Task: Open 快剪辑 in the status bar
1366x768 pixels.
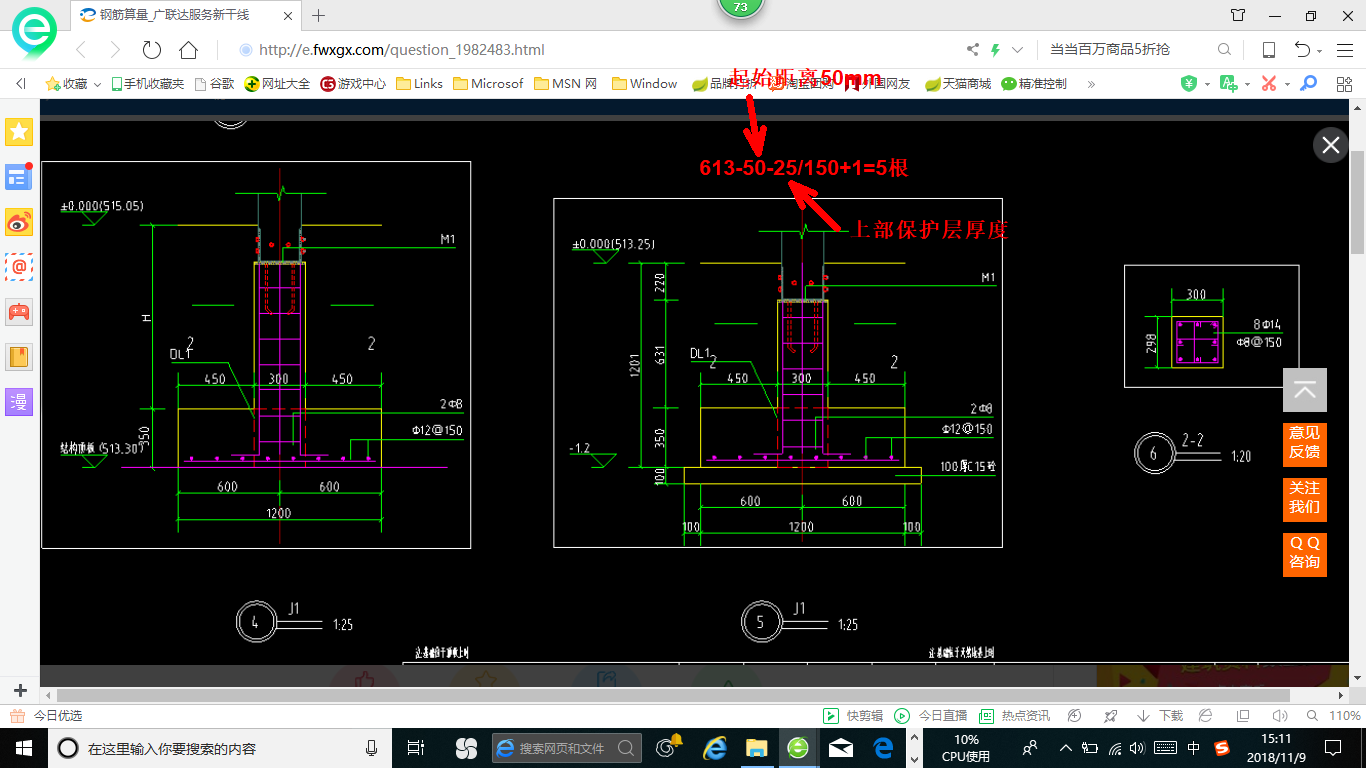Action: 853,716
